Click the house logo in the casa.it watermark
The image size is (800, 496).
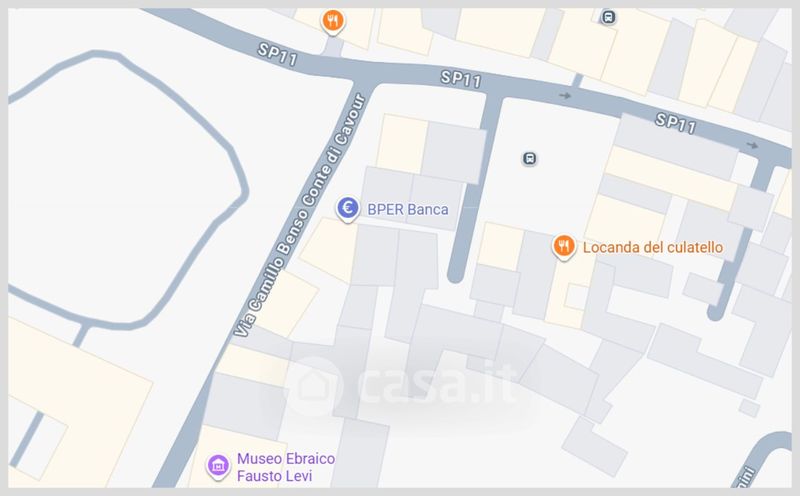[x=314, y=386]
